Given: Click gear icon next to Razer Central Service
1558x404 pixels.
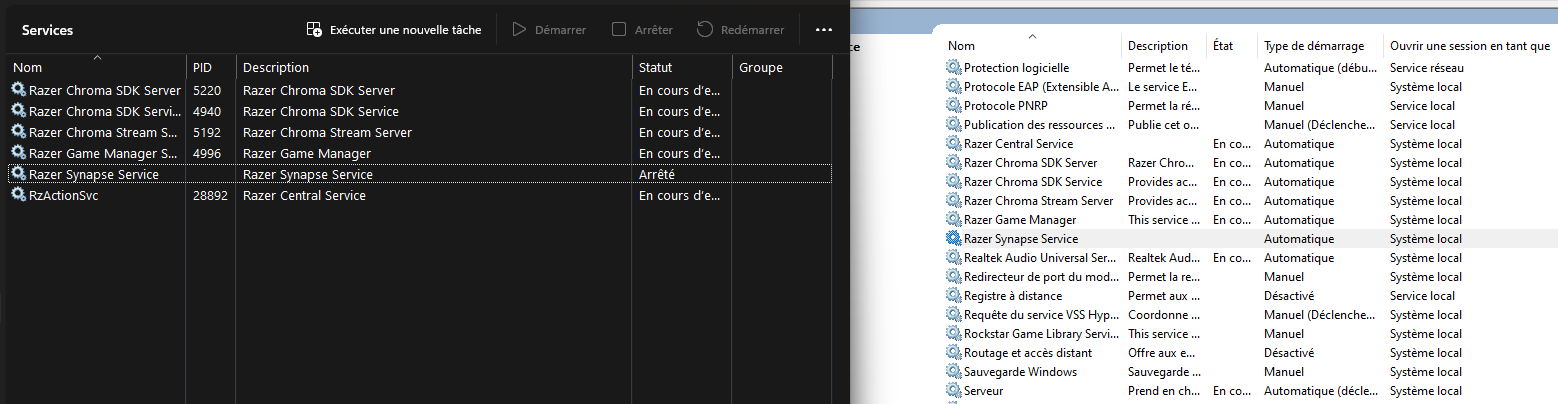Looking at the screenshot, I should tap(953, 143).
